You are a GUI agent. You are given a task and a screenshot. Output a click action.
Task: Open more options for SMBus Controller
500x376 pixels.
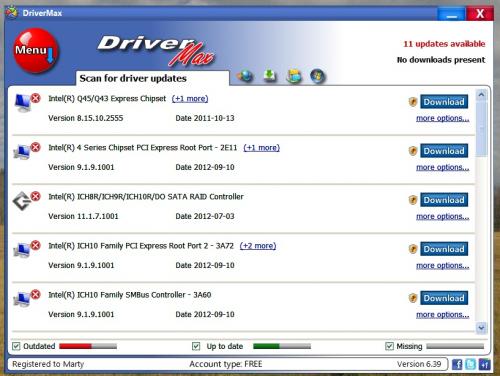[x=443, y=314]
